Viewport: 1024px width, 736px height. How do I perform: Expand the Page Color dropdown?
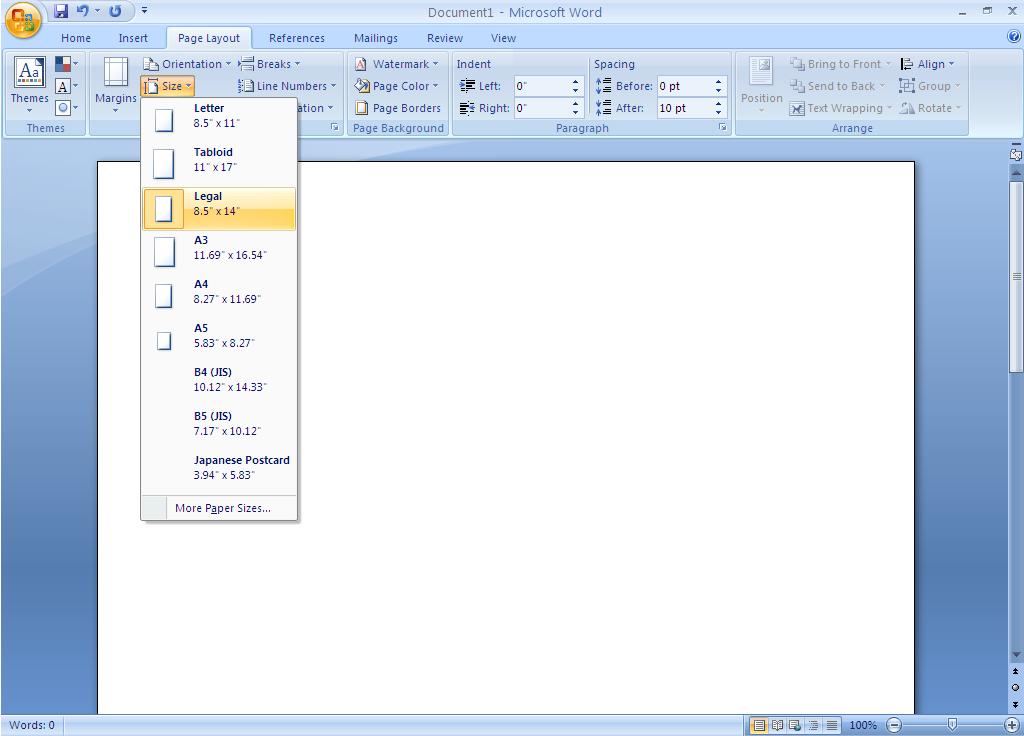click(x=397, y=86)
